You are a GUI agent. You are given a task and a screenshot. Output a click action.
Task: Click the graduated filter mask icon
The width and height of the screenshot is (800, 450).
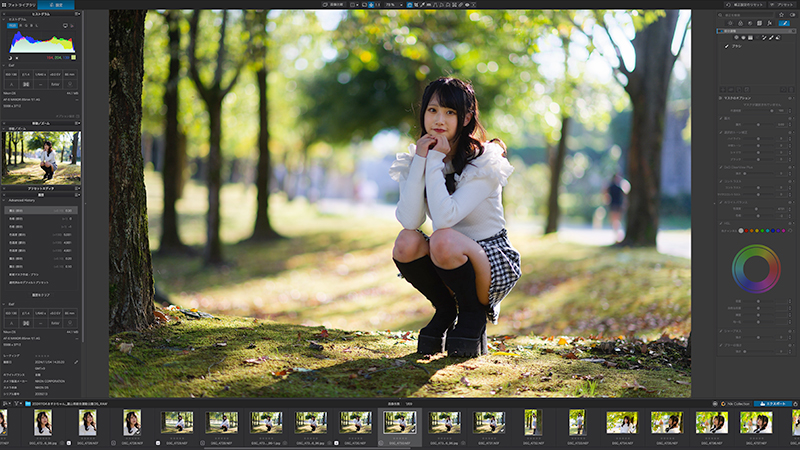pos(750,37)
